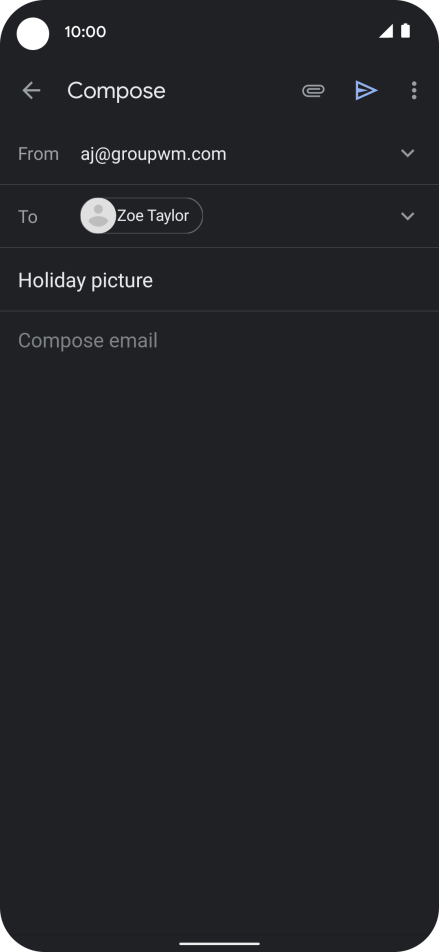
Task: Select the aj@groupwm.com sender address
Action: point(154,154)
